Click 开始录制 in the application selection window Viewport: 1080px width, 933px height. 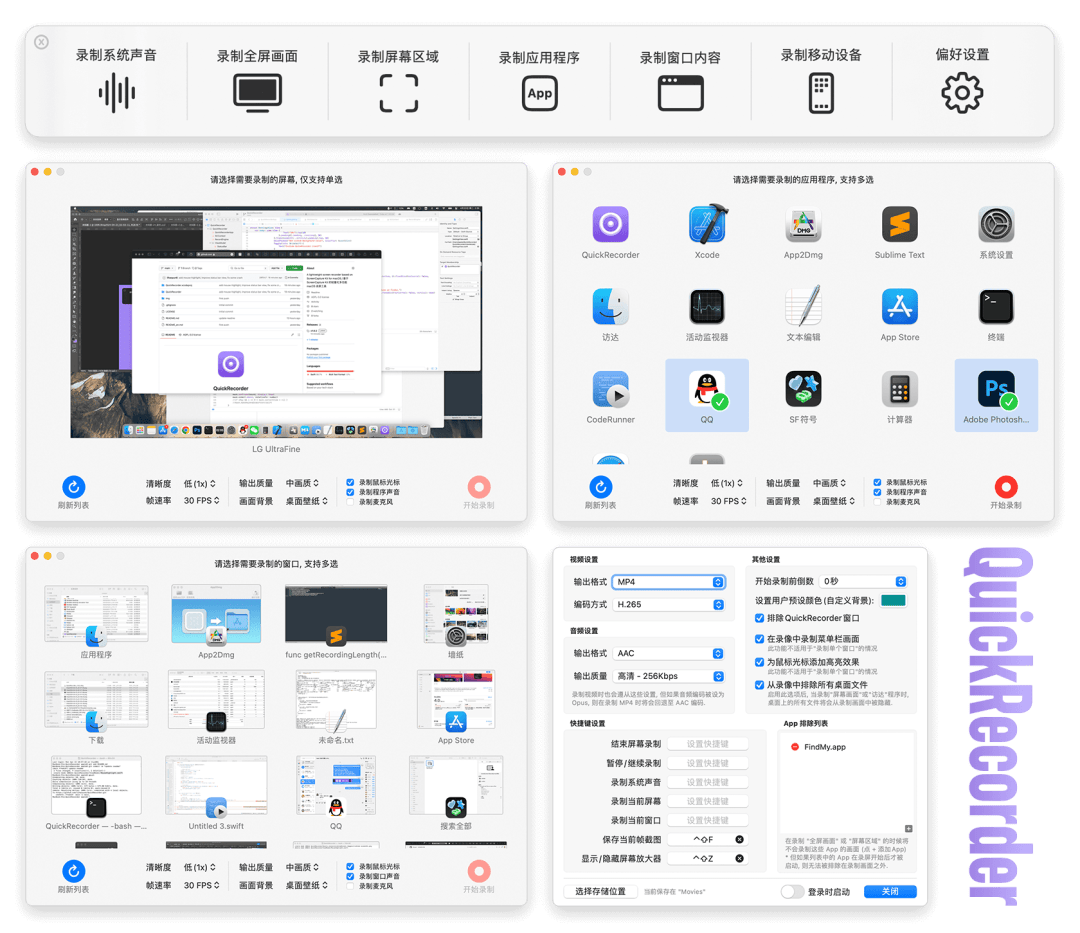click(x=1006, y=488)
